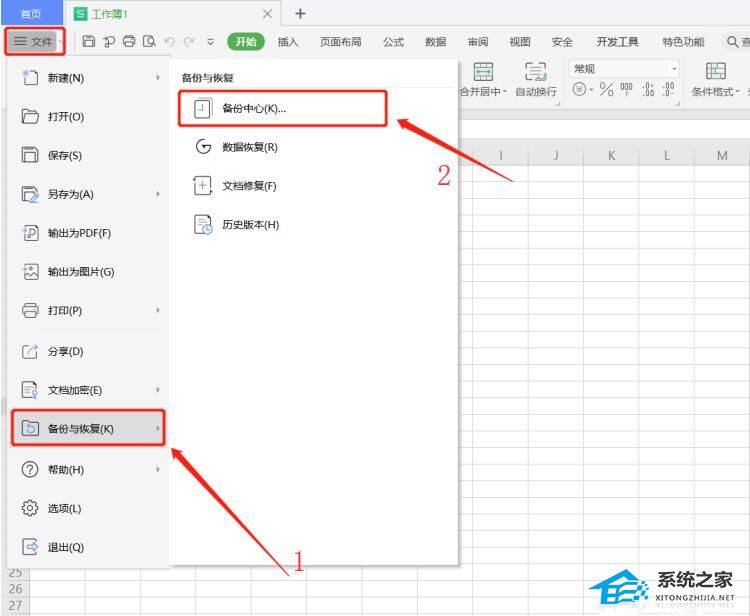This screenshot has width=750, height=616.
Task: Expand the quick access toolbar dropdown
Action: click(210, 42)
